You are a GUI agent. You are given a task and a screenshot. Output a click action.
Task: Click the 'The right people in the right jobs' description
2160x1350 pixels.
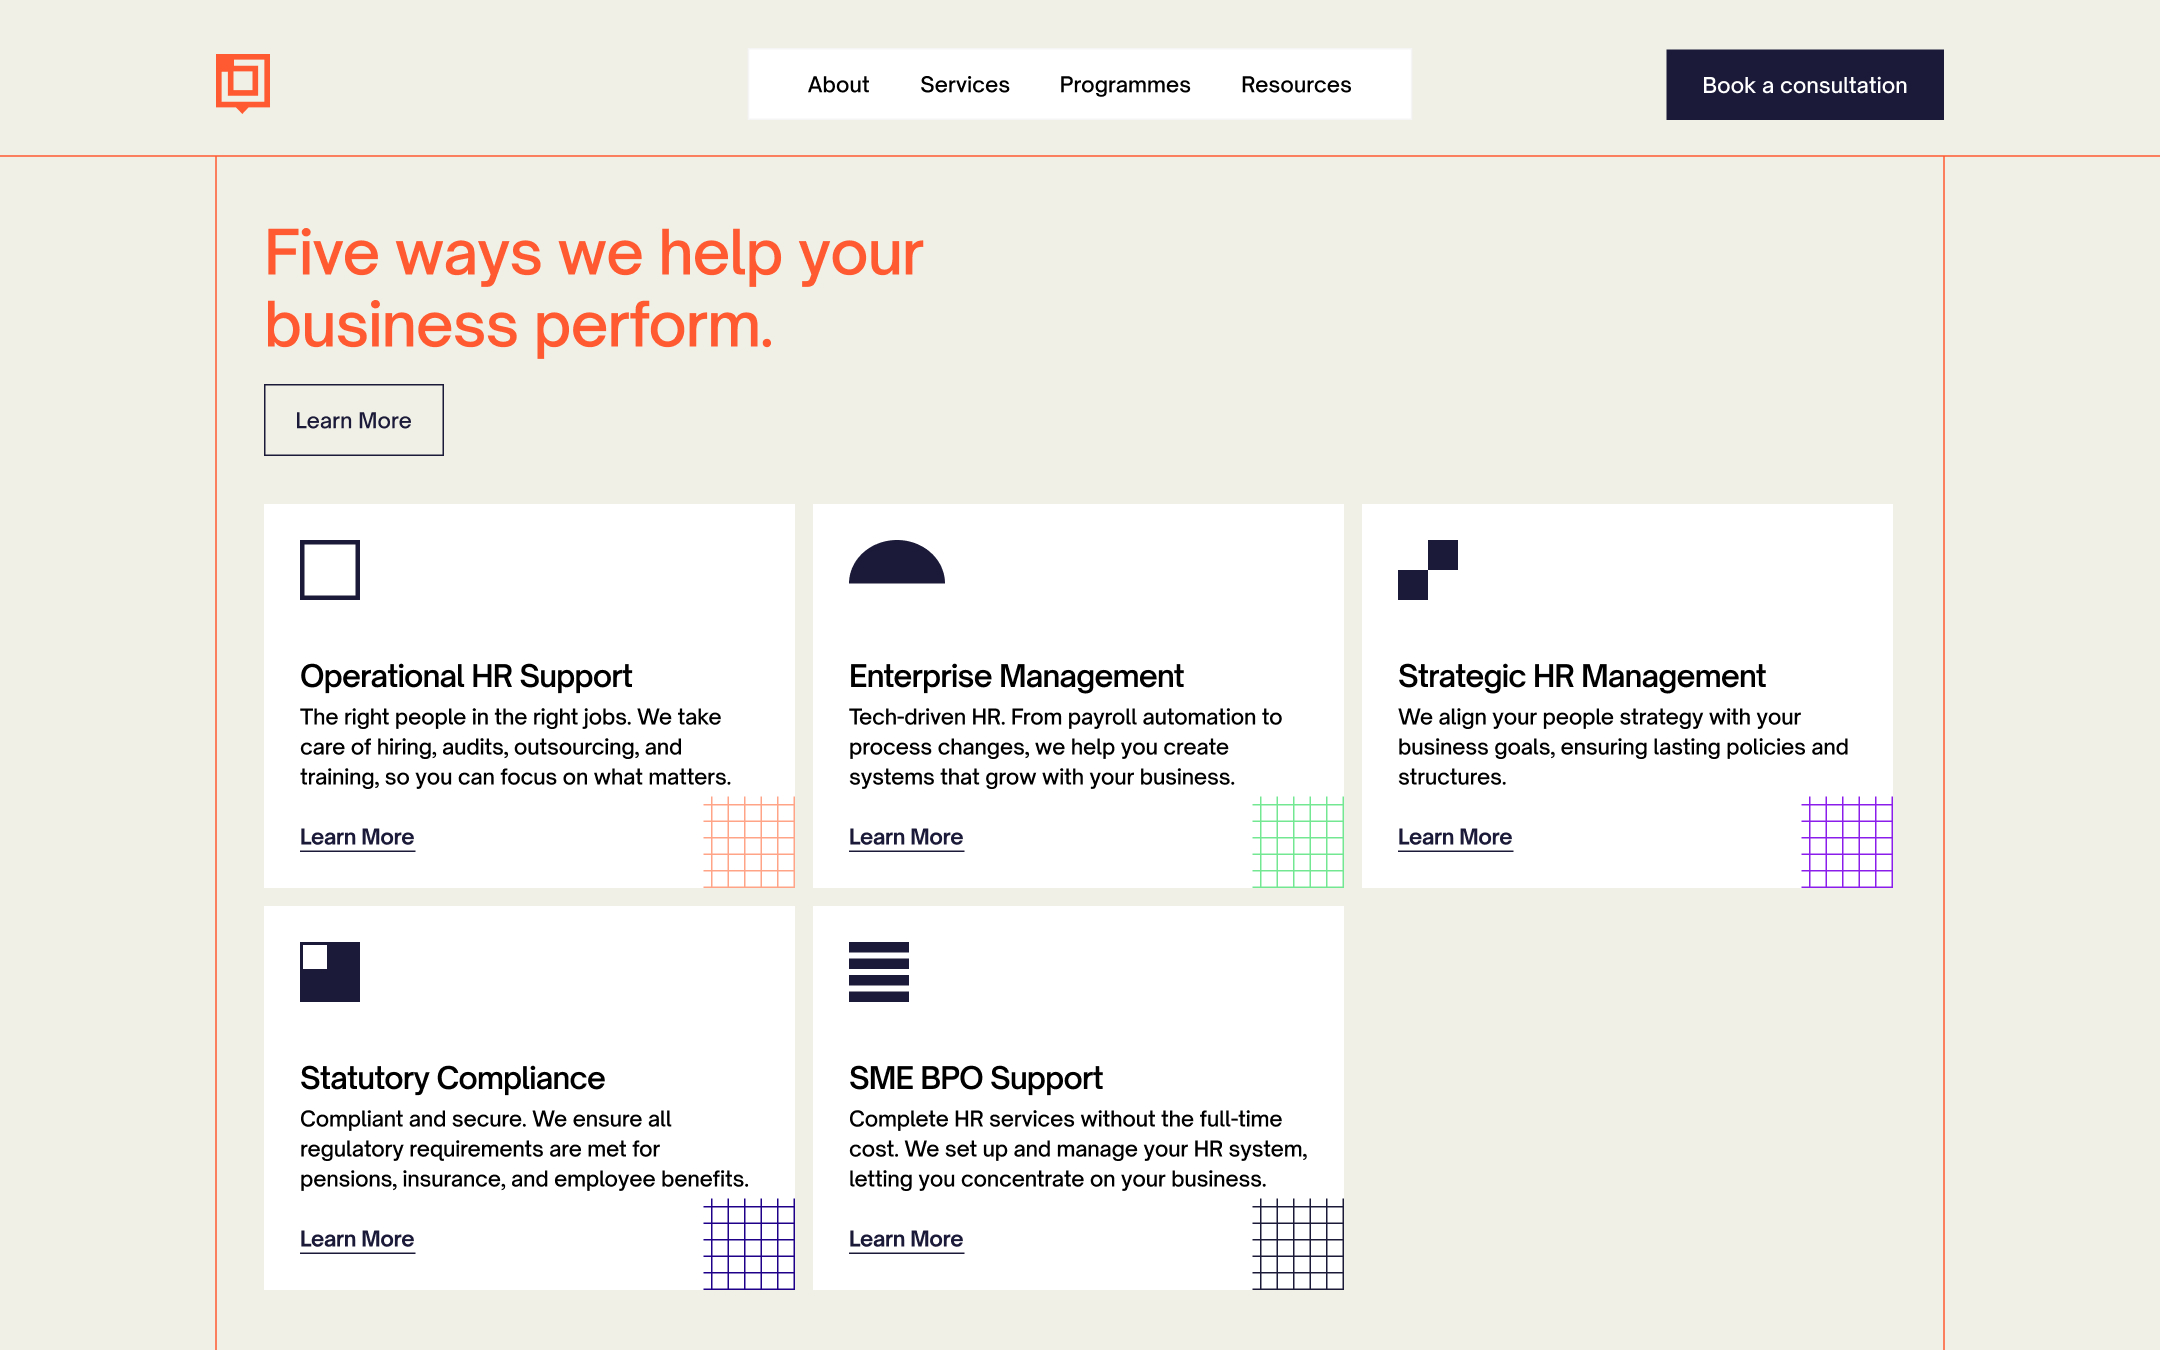(x=516, y=747)
